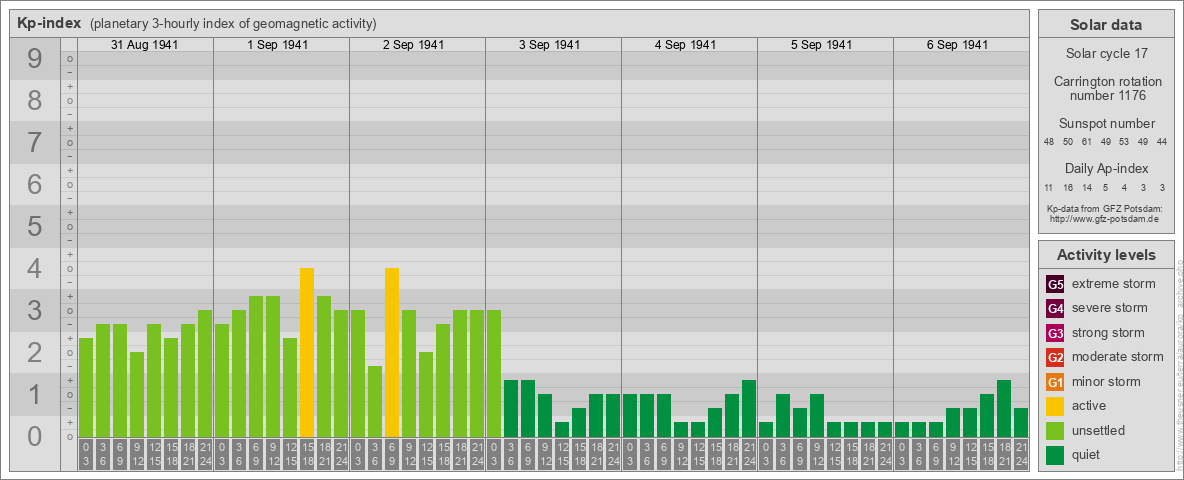Click the 4 Sep 1941 date header

[686, 45]
